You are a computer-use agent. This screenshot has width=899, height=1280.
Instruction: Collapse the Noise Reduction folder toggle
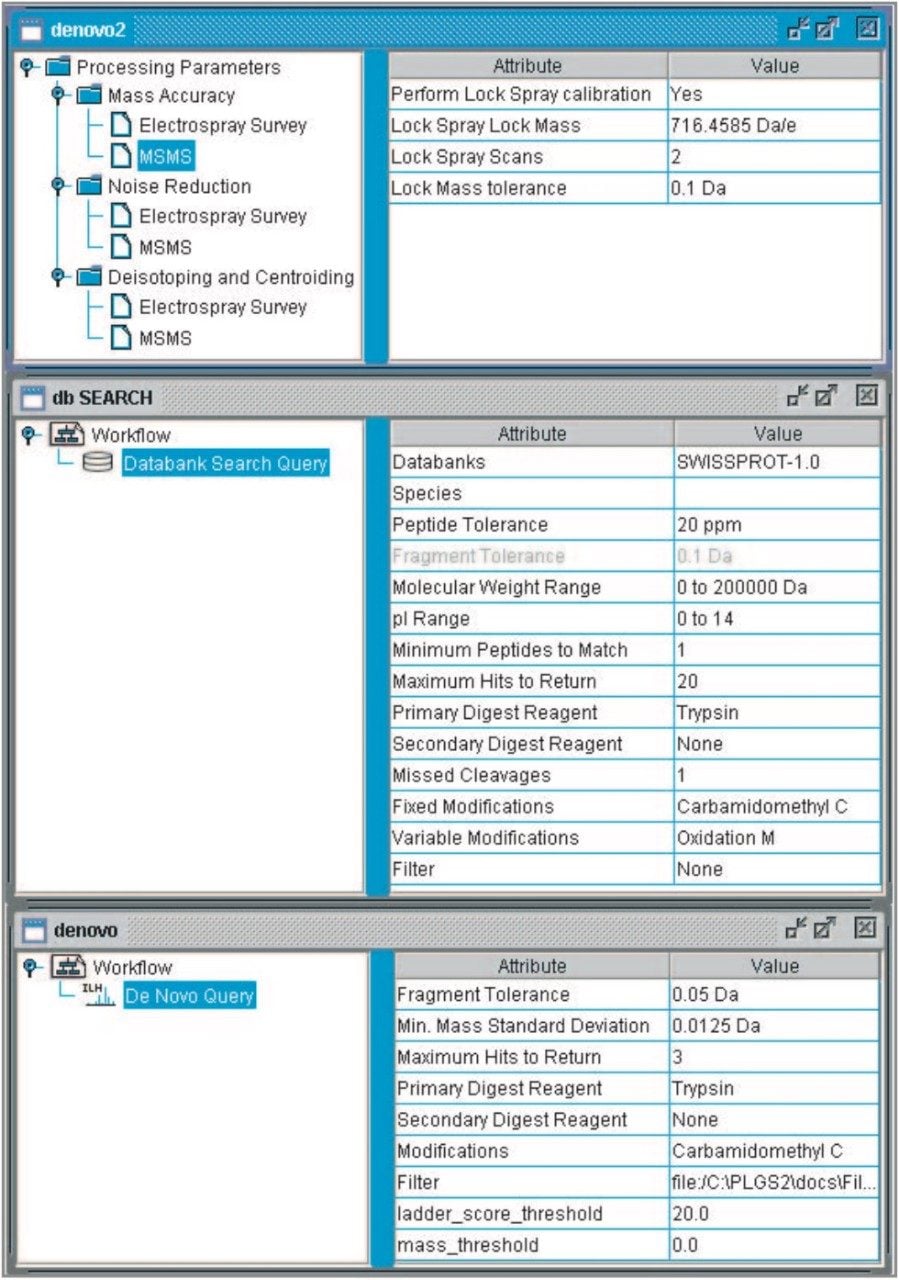[58, 186]
